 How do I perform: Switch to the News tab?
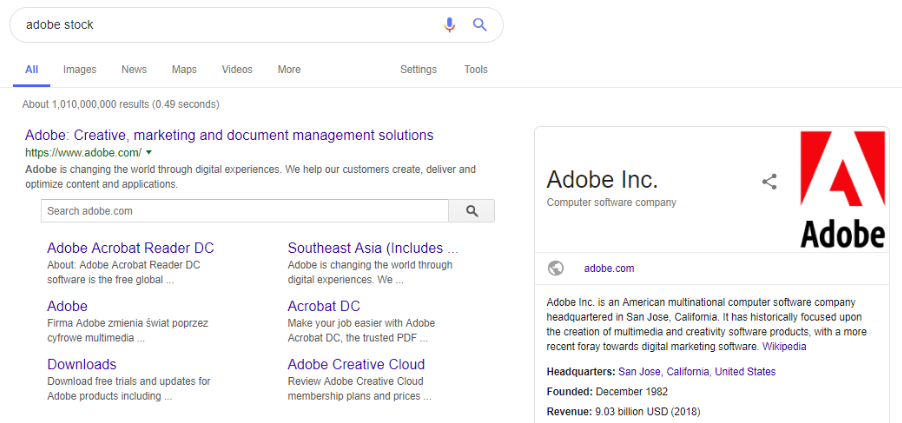tap(134, 70)
